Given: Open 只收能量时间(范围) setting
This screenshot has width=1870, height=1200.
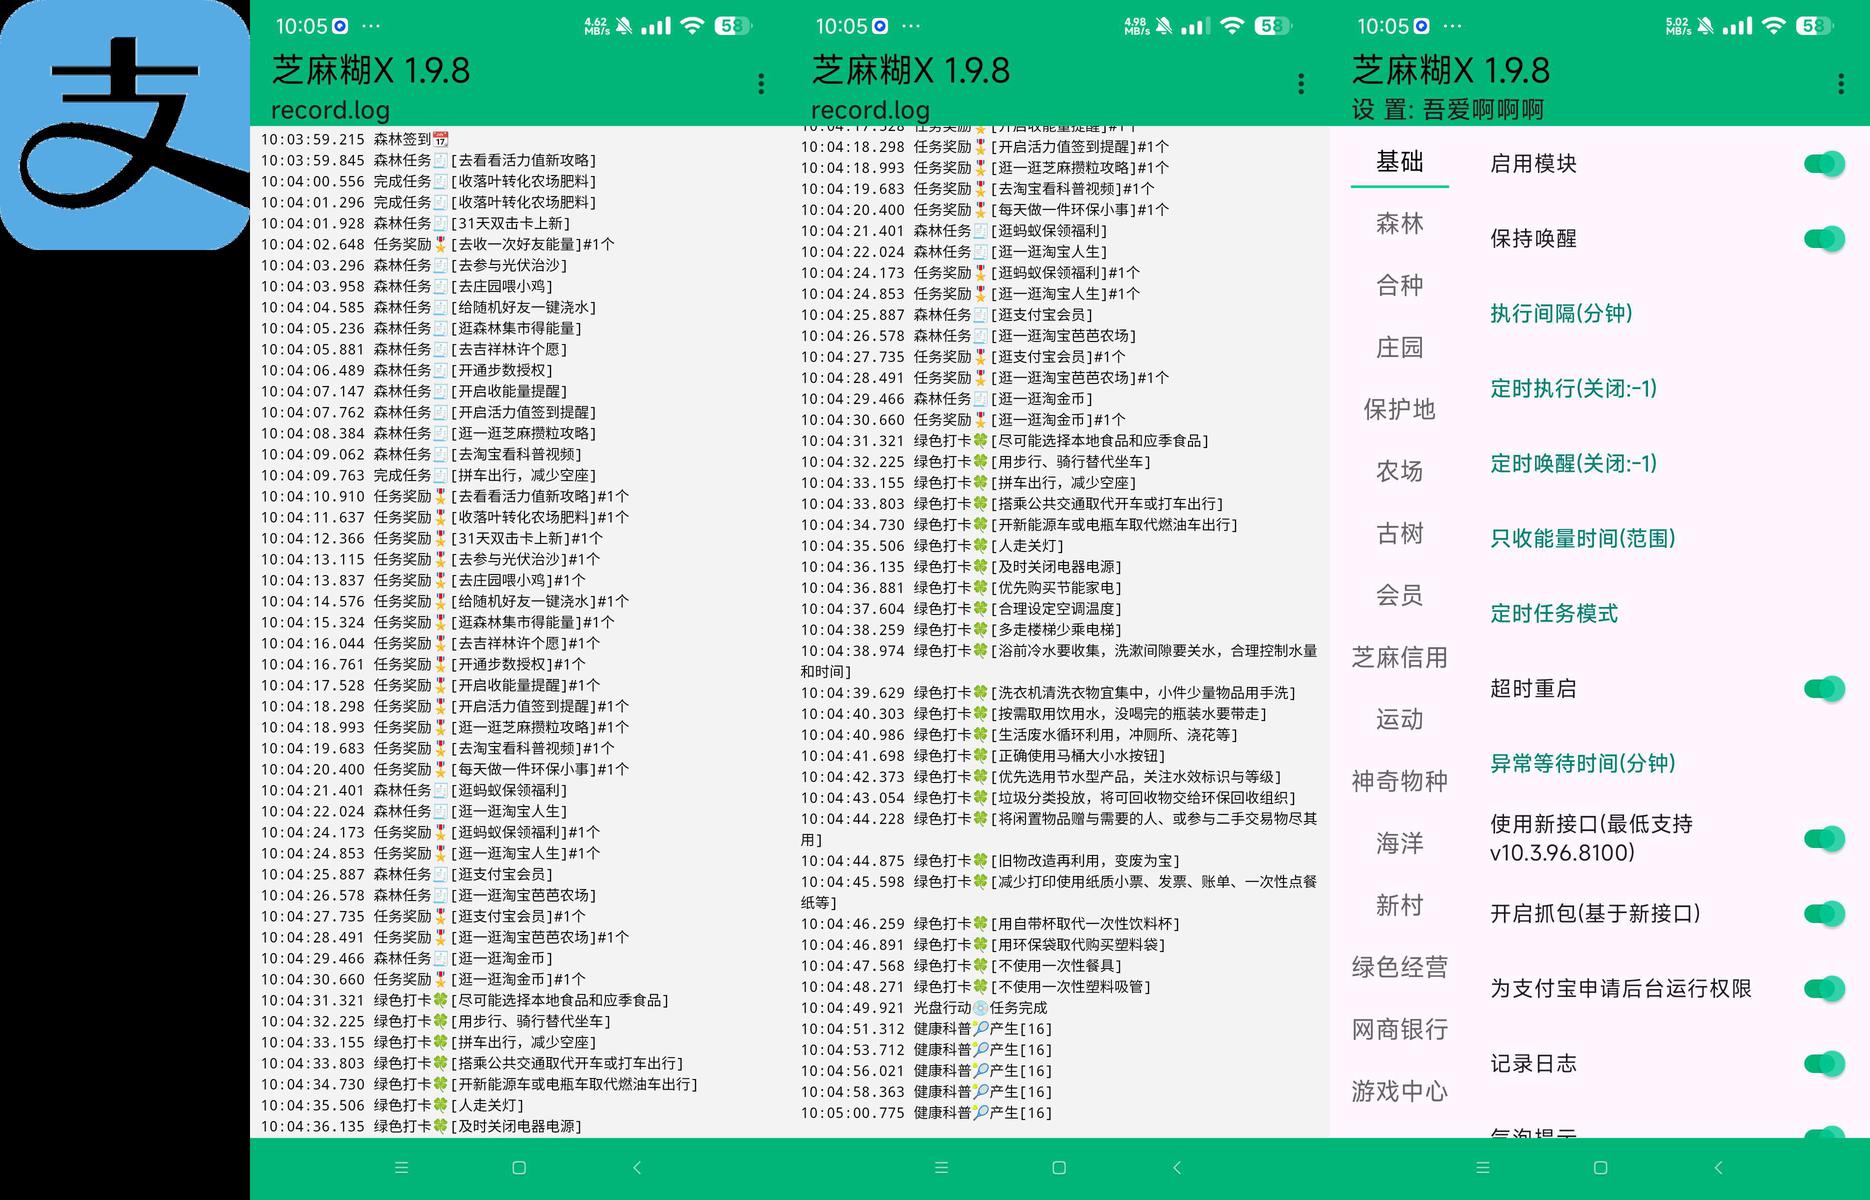Looking at the screenshot, I should click(1583, 539).
